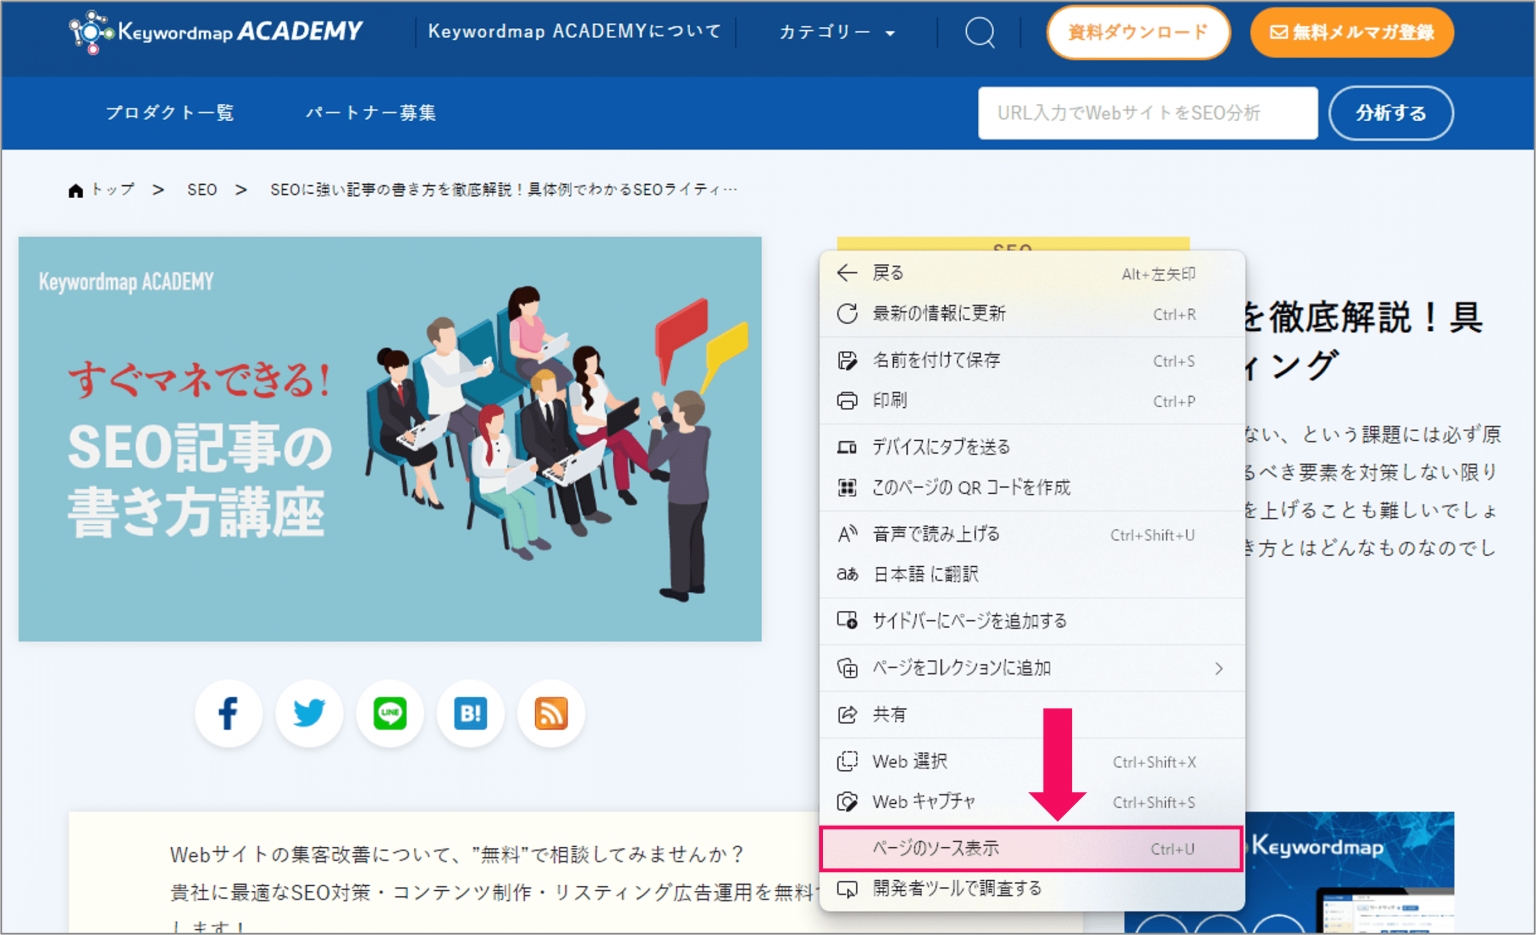Choose 名前を付けて保存 menu item
Image resolution: width=1536 pixels, height=935 pixels.
click(x=1032, y=360)
